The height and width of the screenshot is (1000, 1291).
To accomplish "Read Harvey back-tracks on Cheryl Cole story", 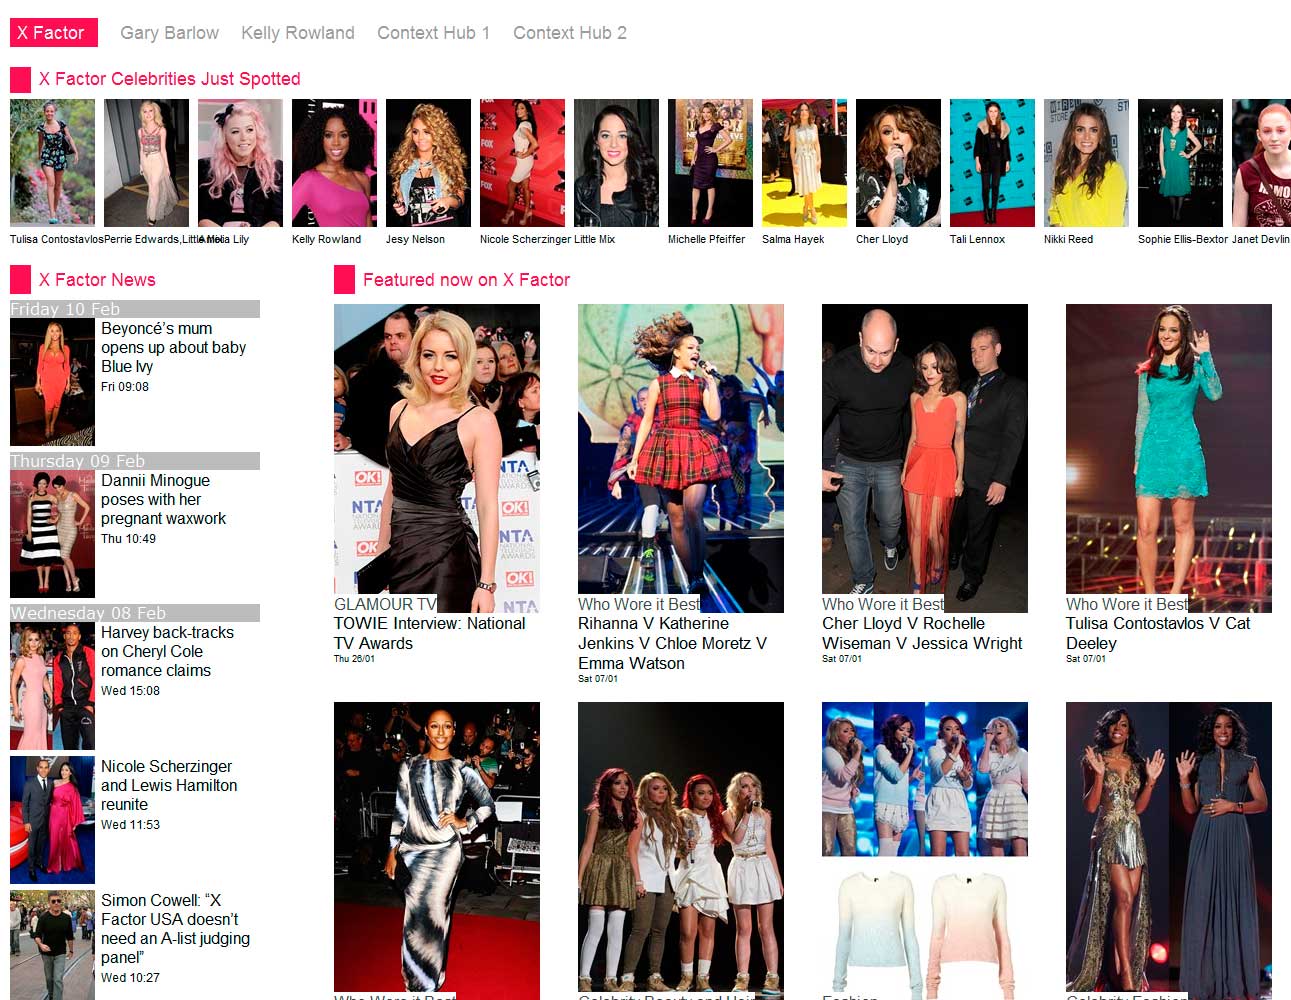I will [x=167, y=651].
